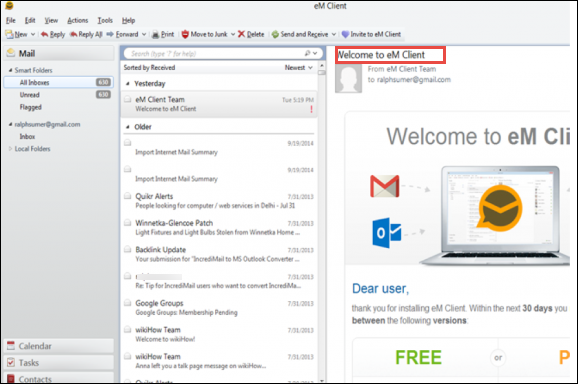Image resolution: width=578 pixels, height=384 pixels.
Task: Collapse the Older message group
Action: click(128, 127)
